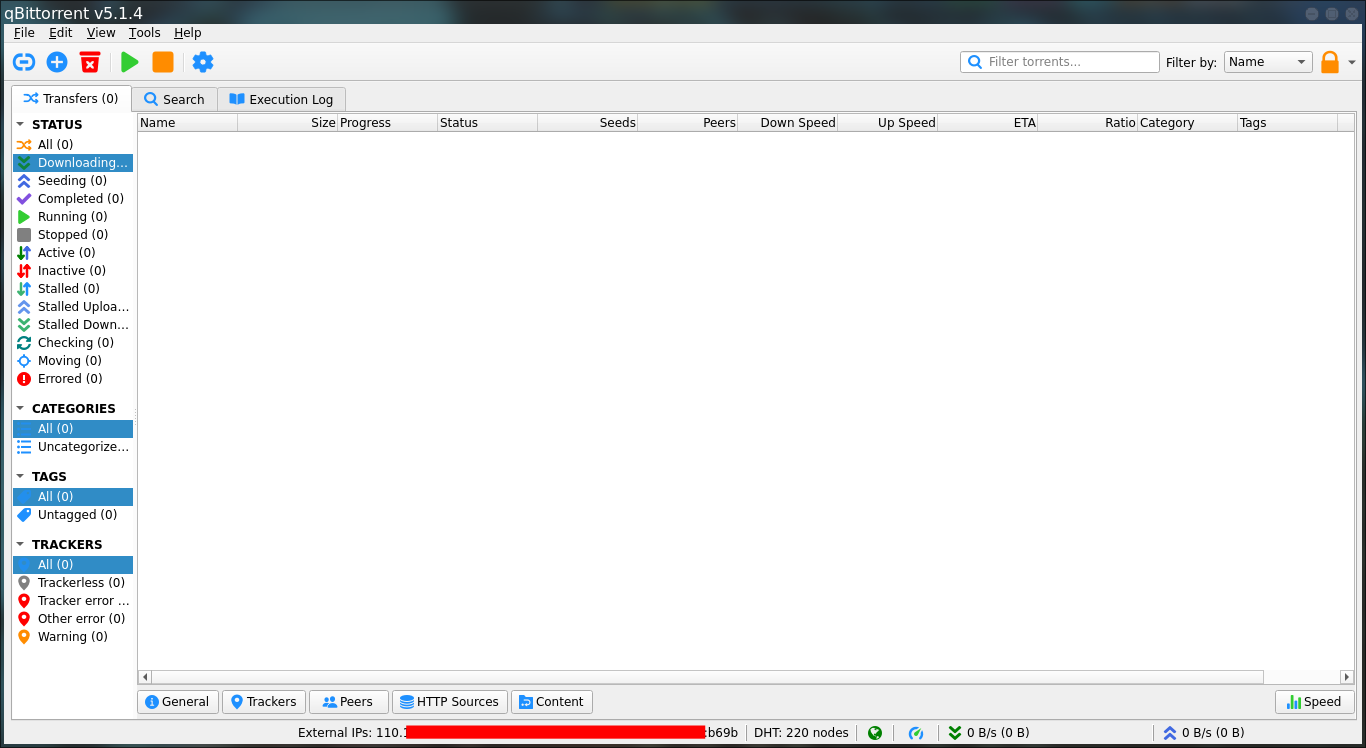Viewport: 1366px width, 748px height.
Task: Click the Add Torrent Link icon
Action: (24, 62)
